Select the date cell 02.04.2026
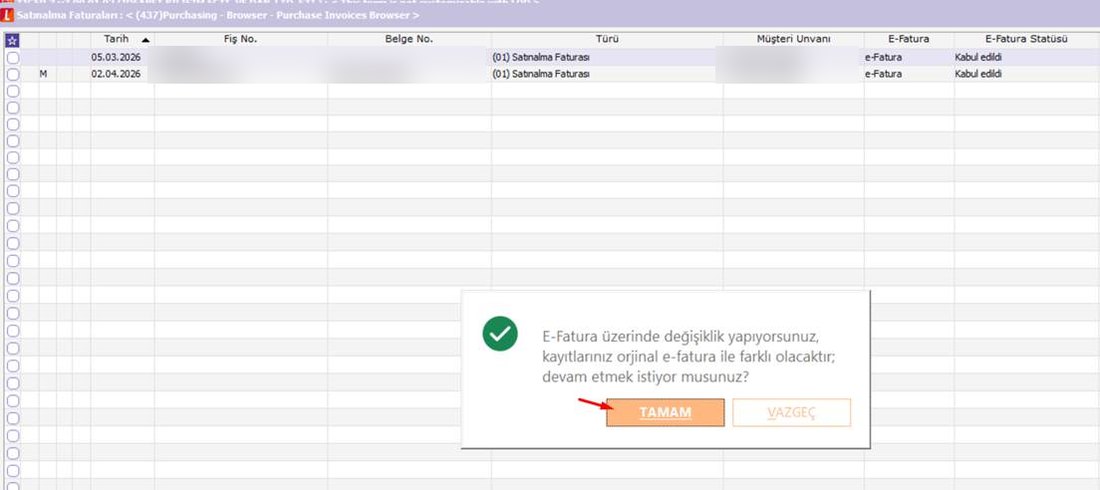This screenshot has height=490, width=1100. click(116, 74)
